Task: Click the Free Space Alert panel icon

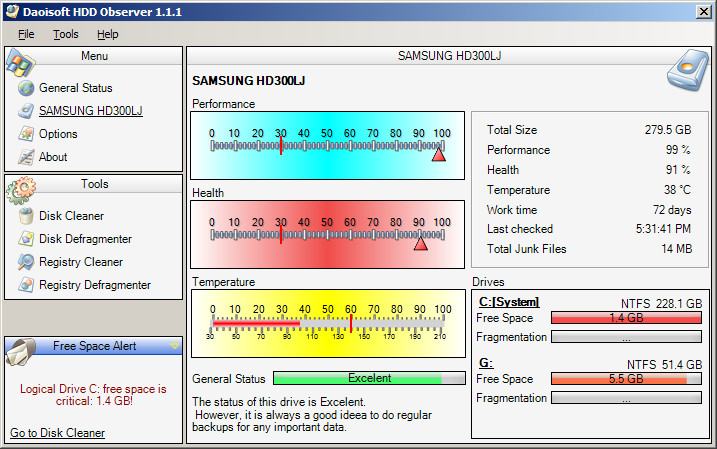Action: coord(21,351)
